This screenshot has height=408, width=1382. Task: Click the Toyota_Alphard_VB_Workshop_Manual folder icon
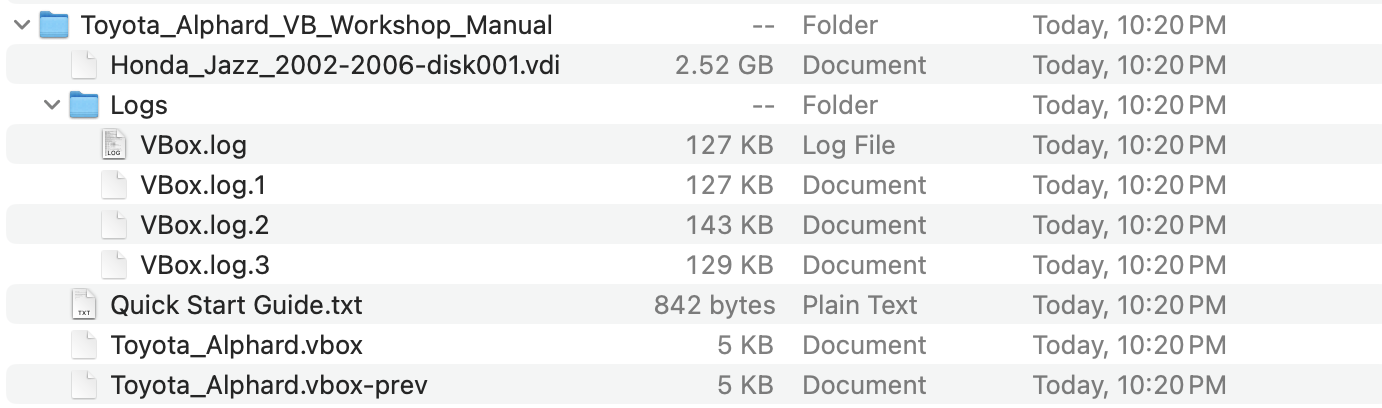click(54, 25)
